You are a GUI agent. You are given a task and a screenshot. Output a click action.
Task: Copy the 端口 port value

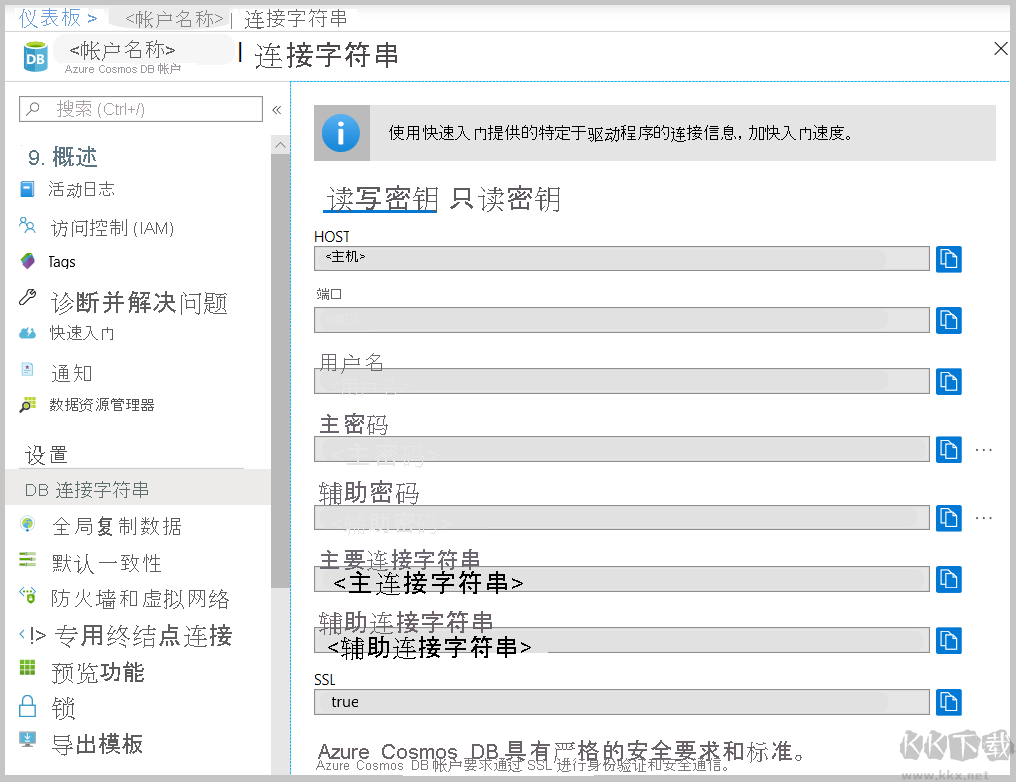[x=949, y=320]
